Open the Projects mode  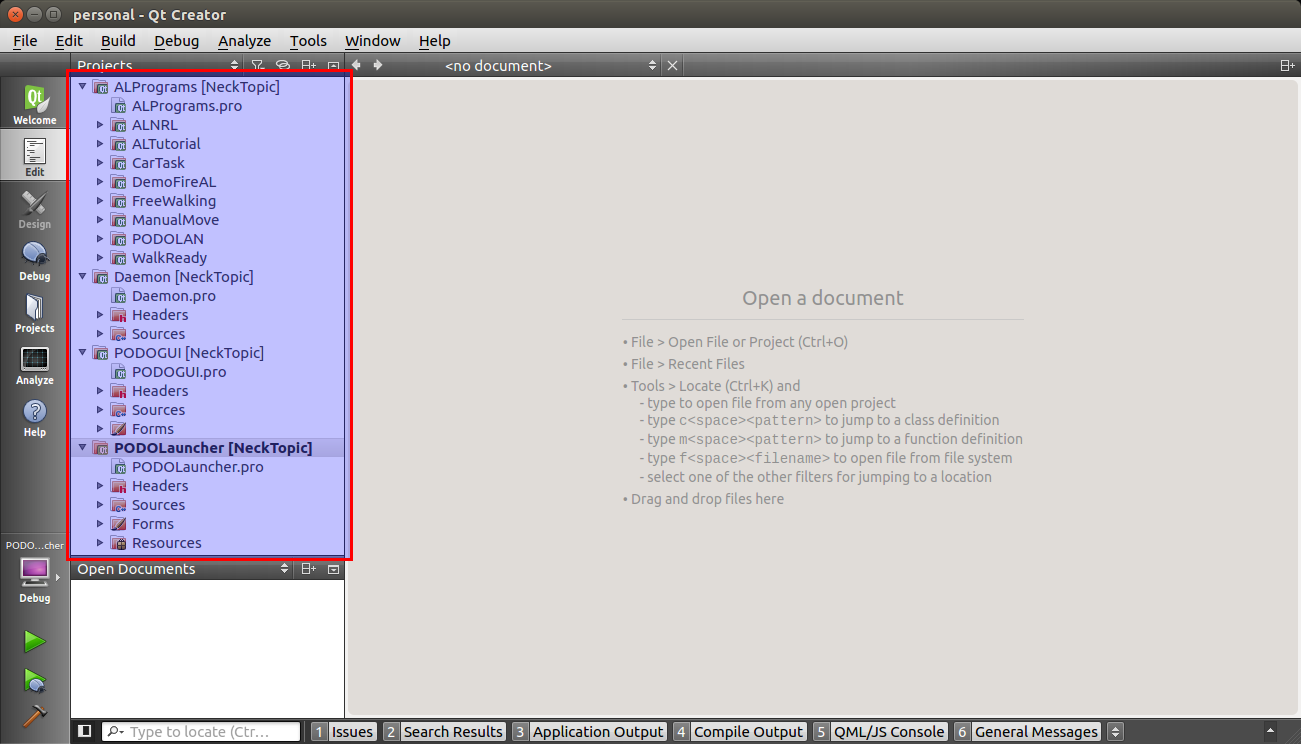tap(34, 312)
